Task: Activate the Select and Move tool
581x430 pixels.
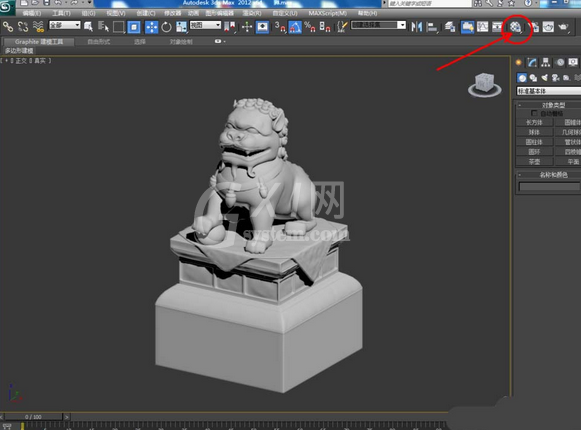Action: [151, 27]
